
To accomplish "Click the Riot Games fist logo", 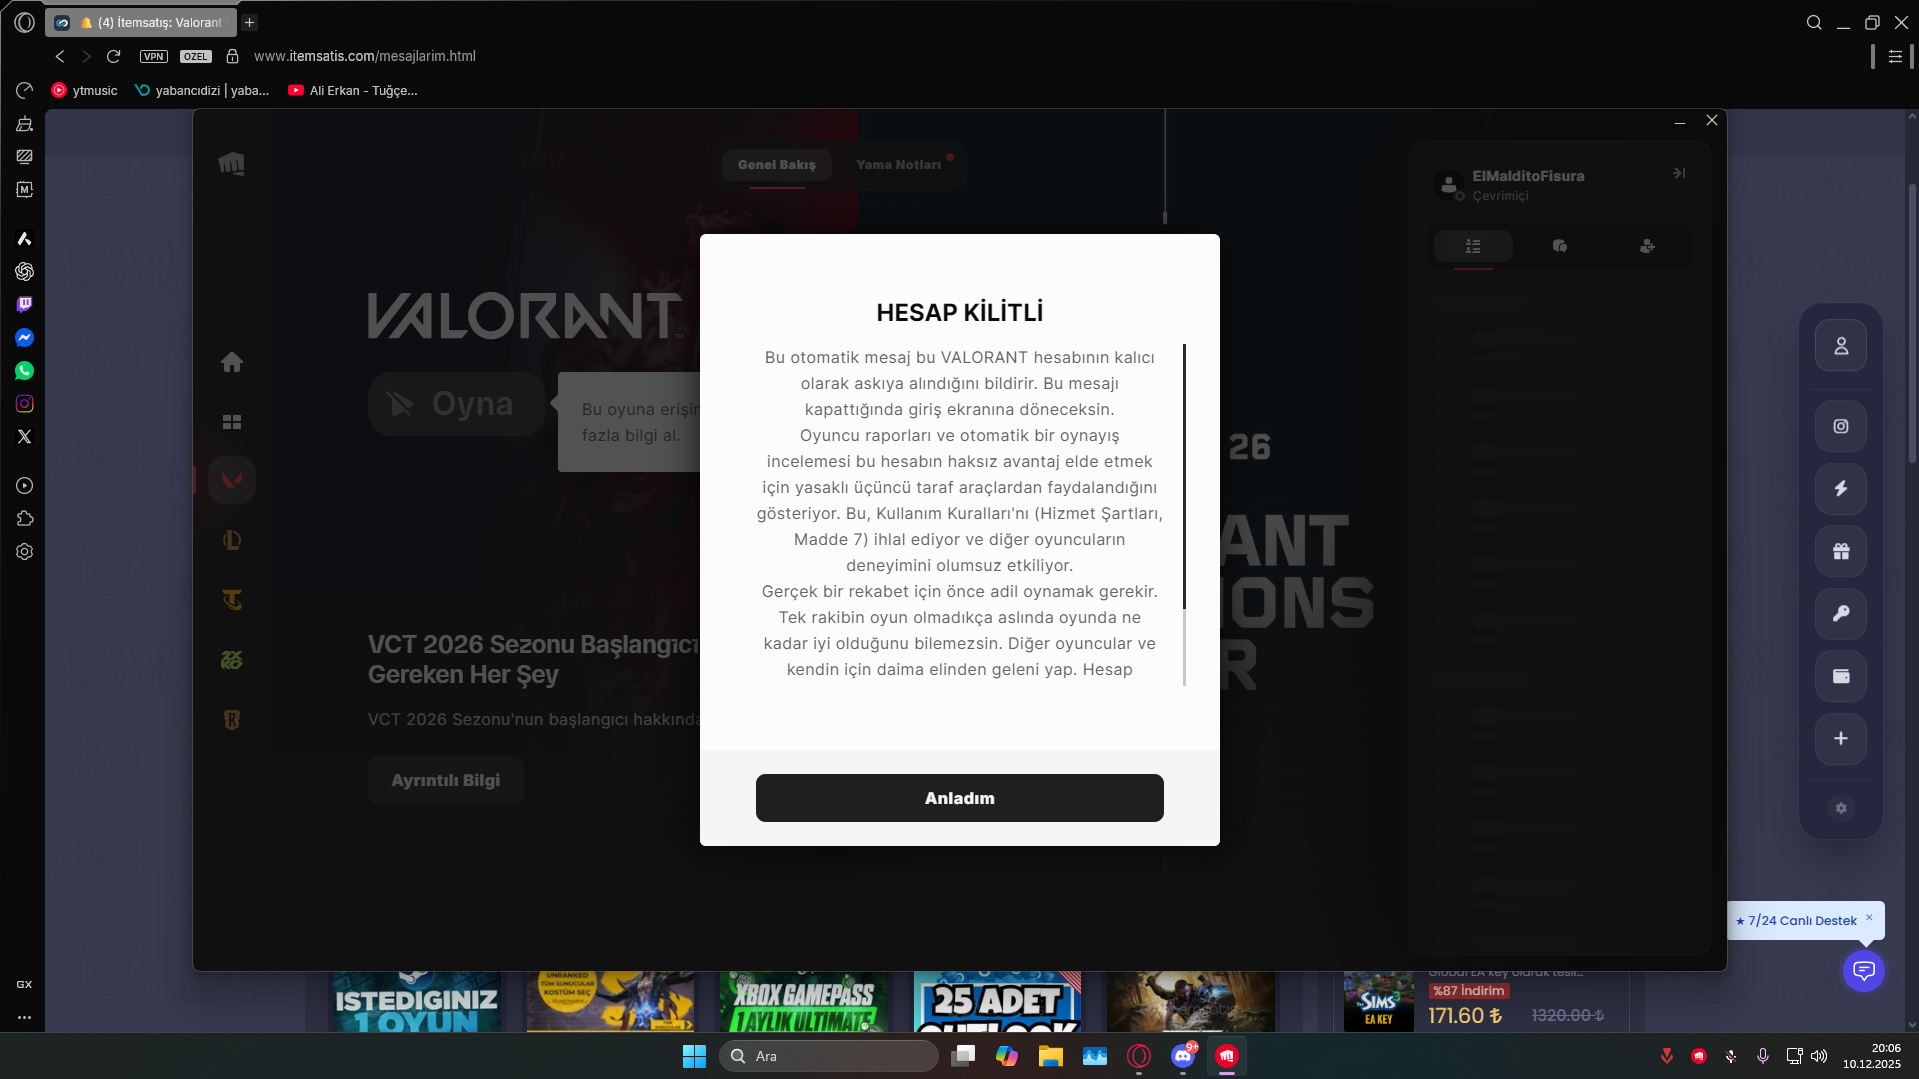I will 232,164.
